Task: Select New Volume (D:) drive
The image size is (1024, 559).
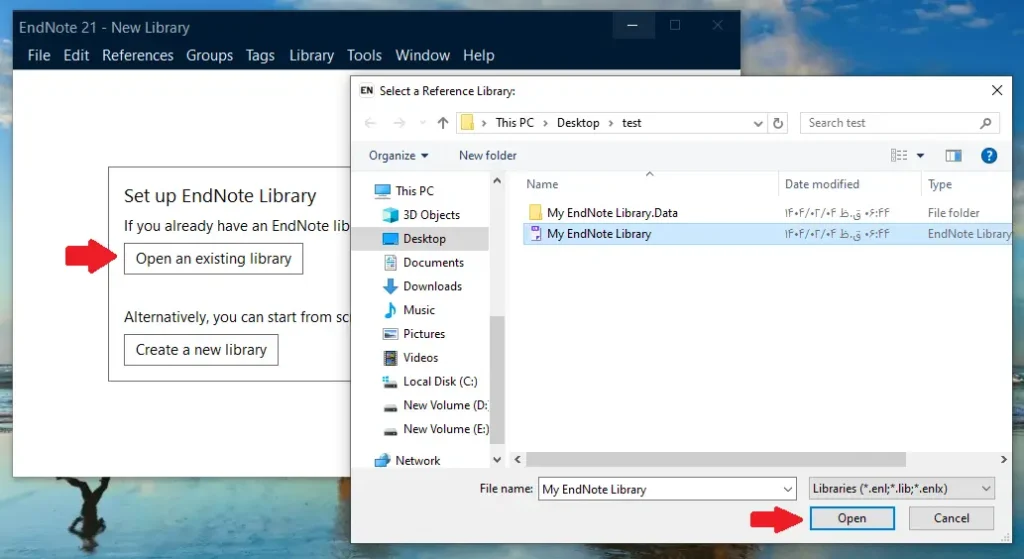Action: click(445, 406)
